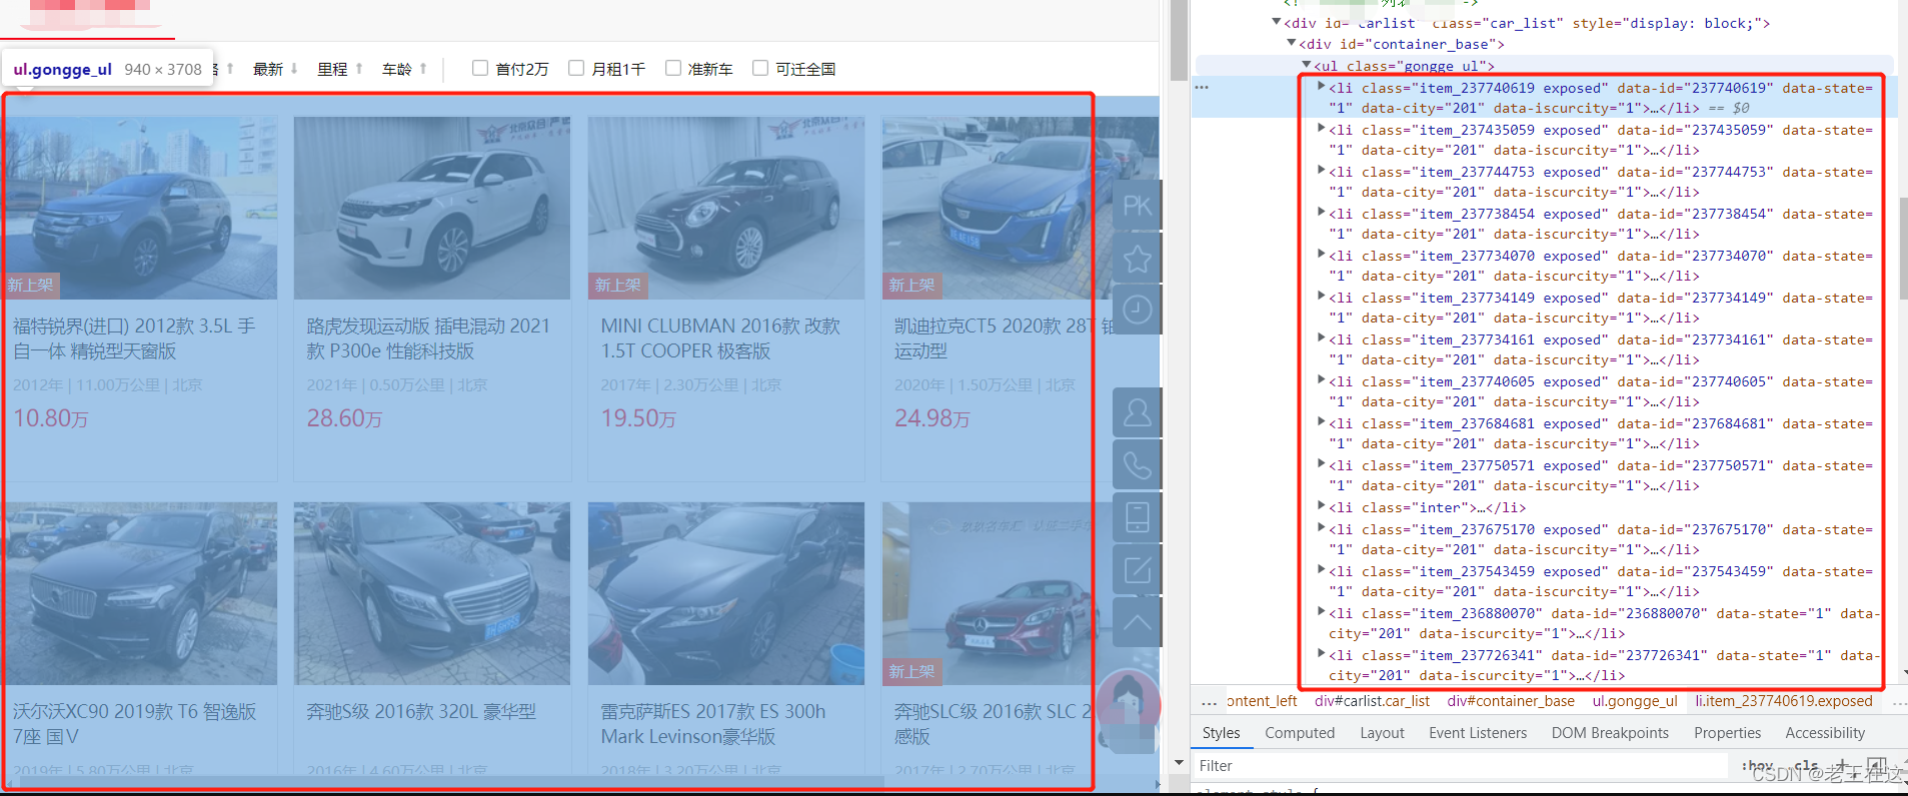Click the star favorites icon in sidebar
Viewport: 1908px width, 796px height.
click(1137, 259)
